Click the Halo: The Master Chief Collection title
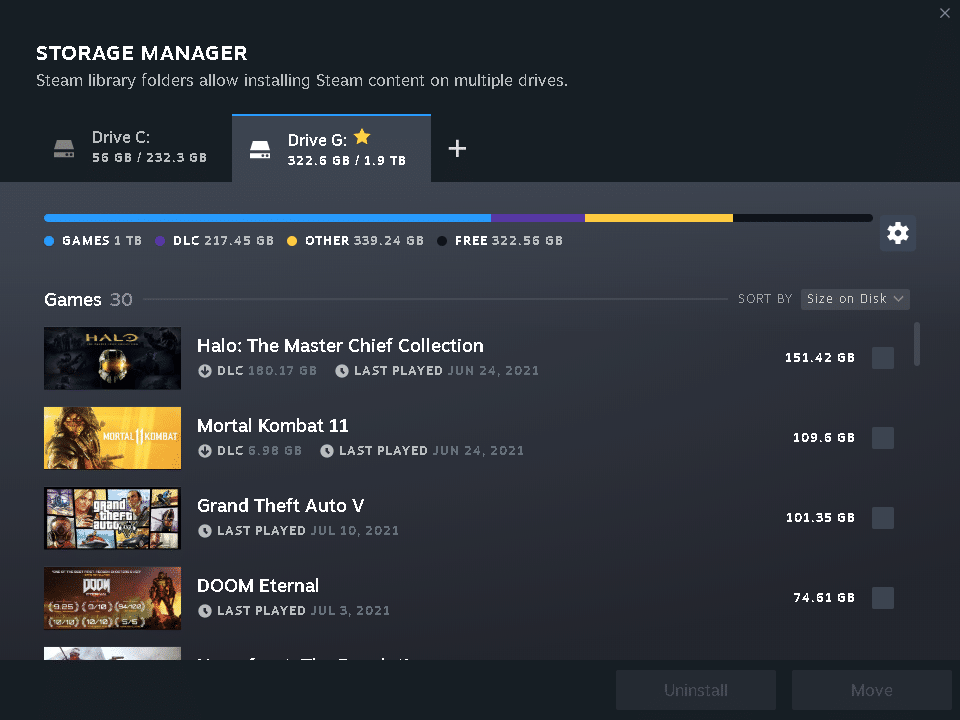 (x=340, y=345)
